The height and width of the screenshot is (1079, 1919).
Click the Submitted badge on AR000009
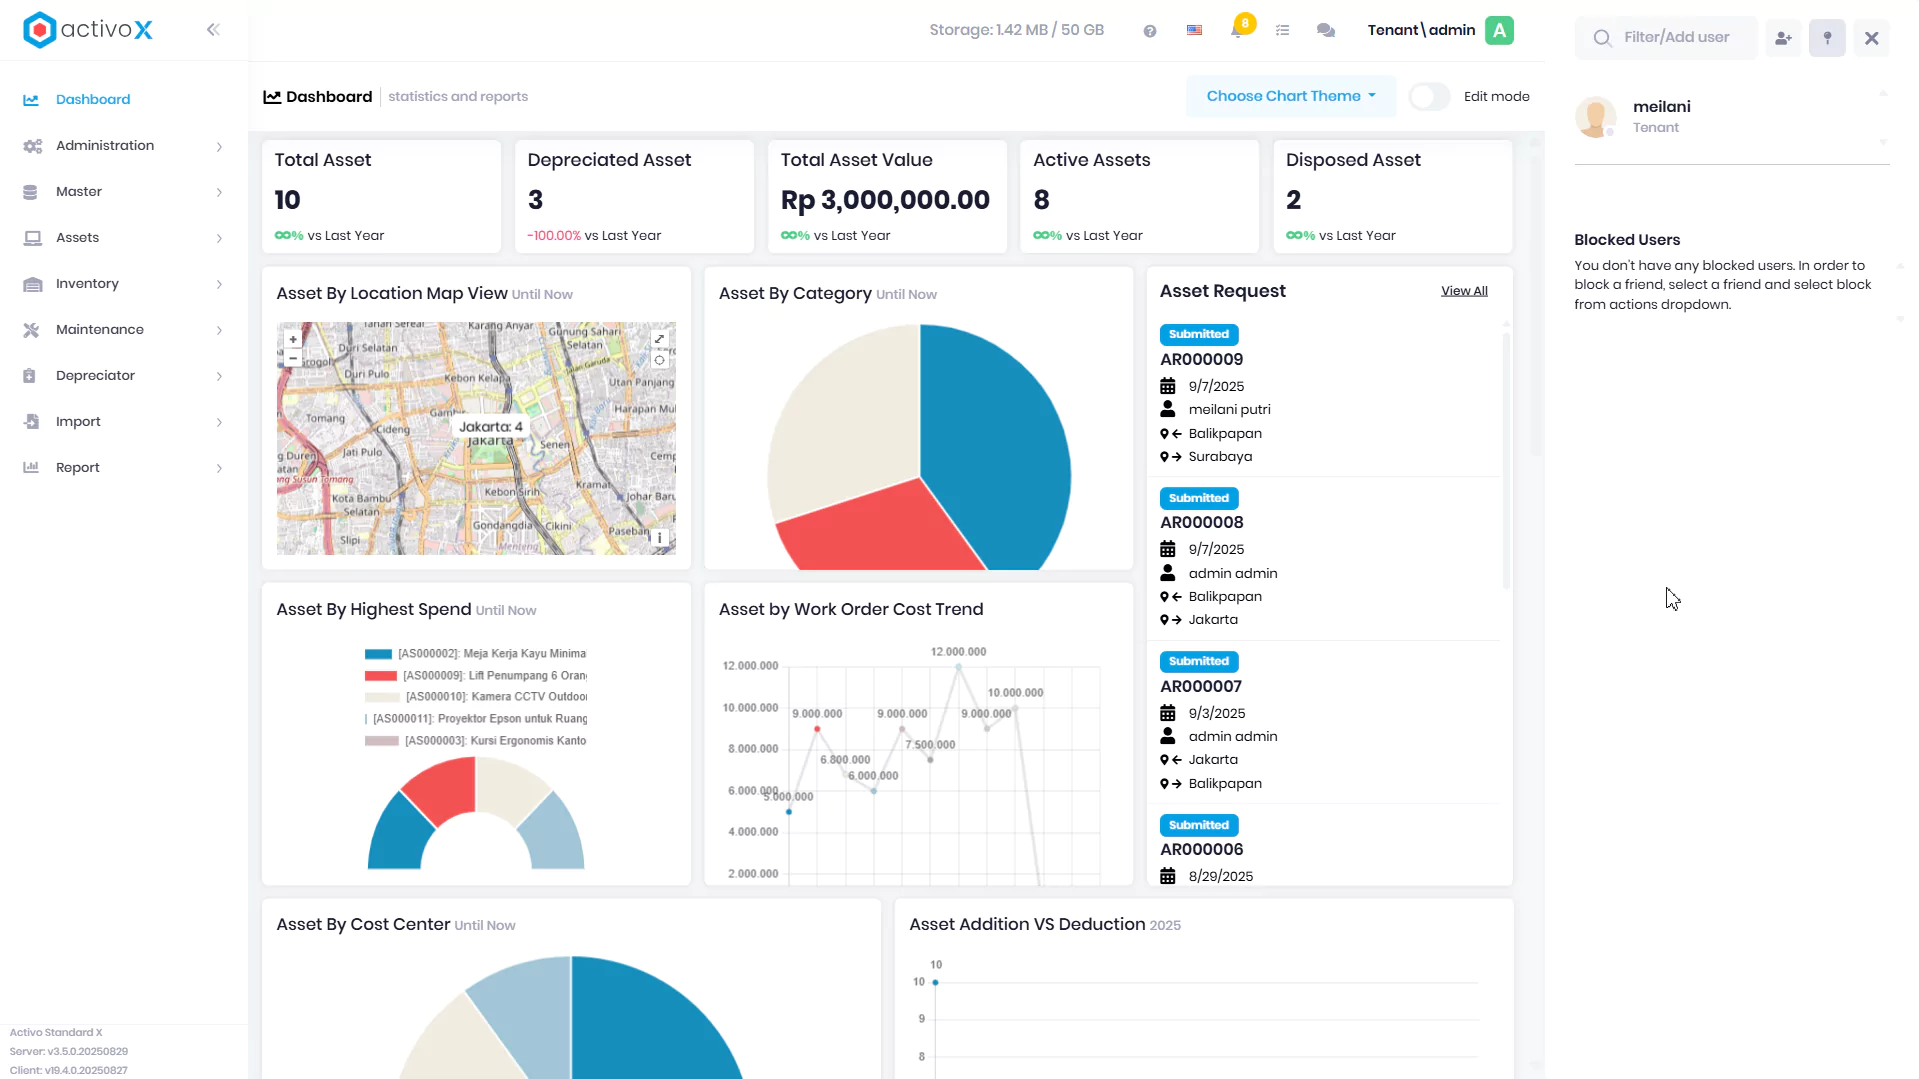pyautogui.click(x=1199, y=335)
